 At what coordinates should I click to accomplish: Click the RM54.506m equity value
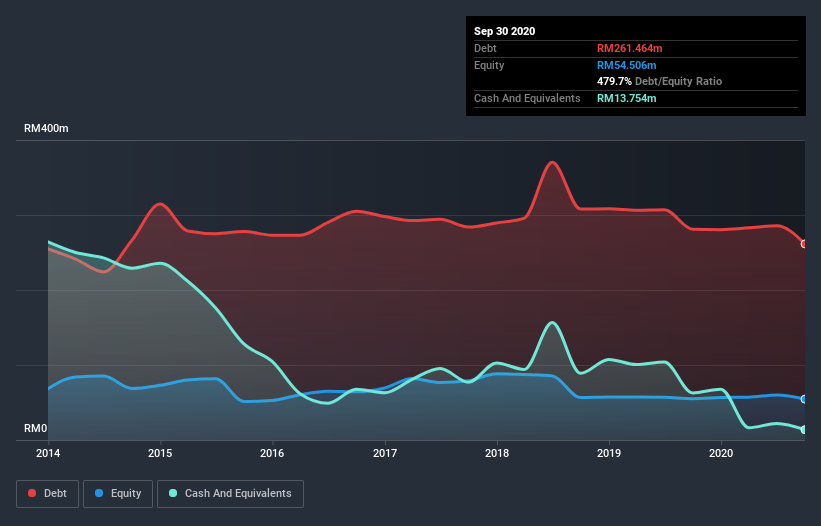pos(627,65)
